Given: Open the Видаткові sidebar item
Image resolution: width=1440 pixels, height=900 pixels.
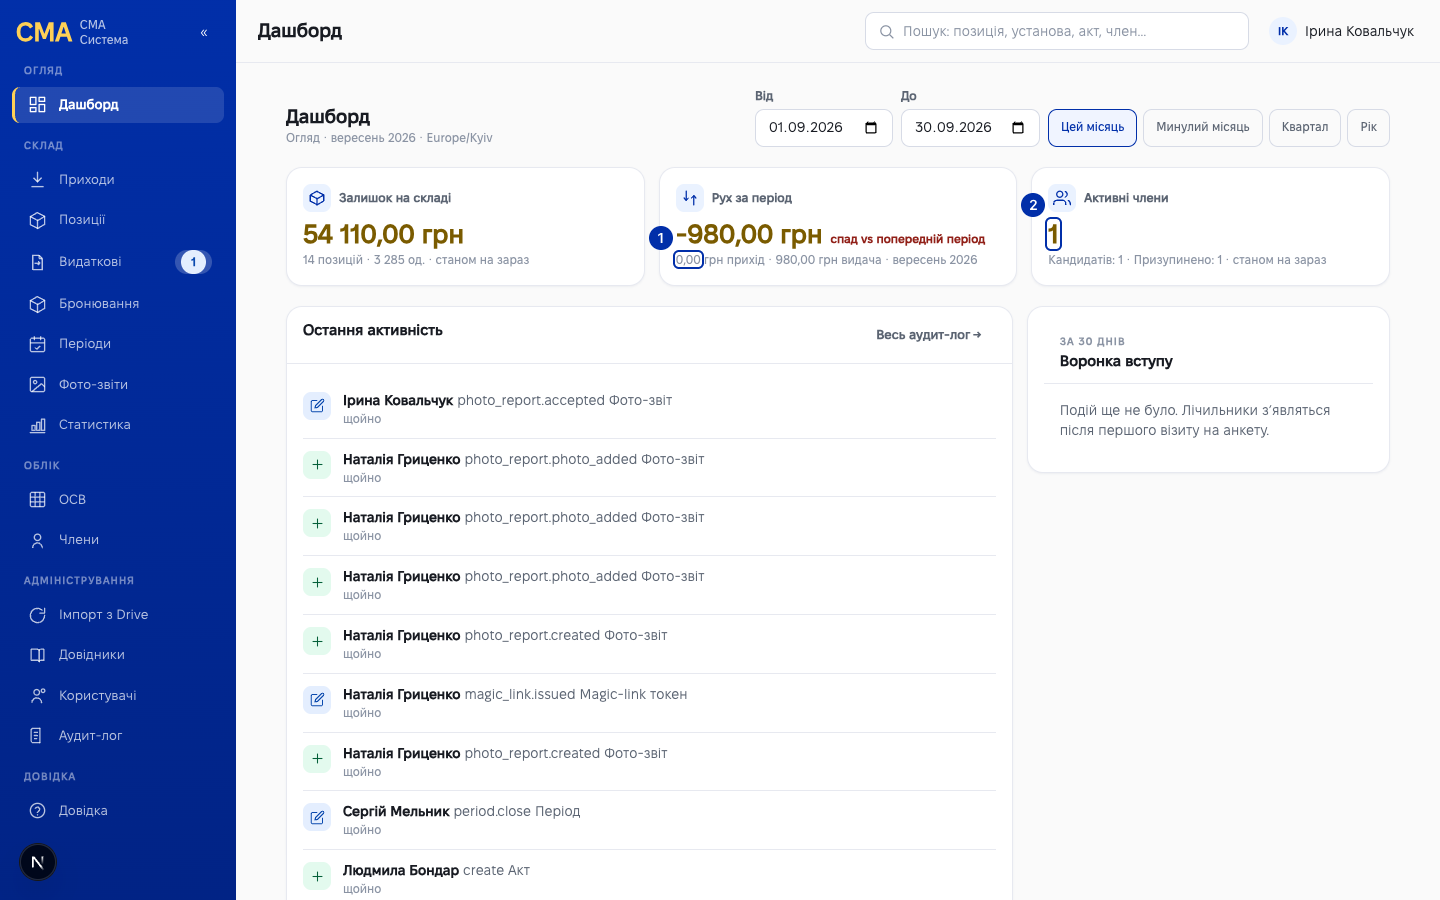Looking at the screenshot, I should click(118, 262).
